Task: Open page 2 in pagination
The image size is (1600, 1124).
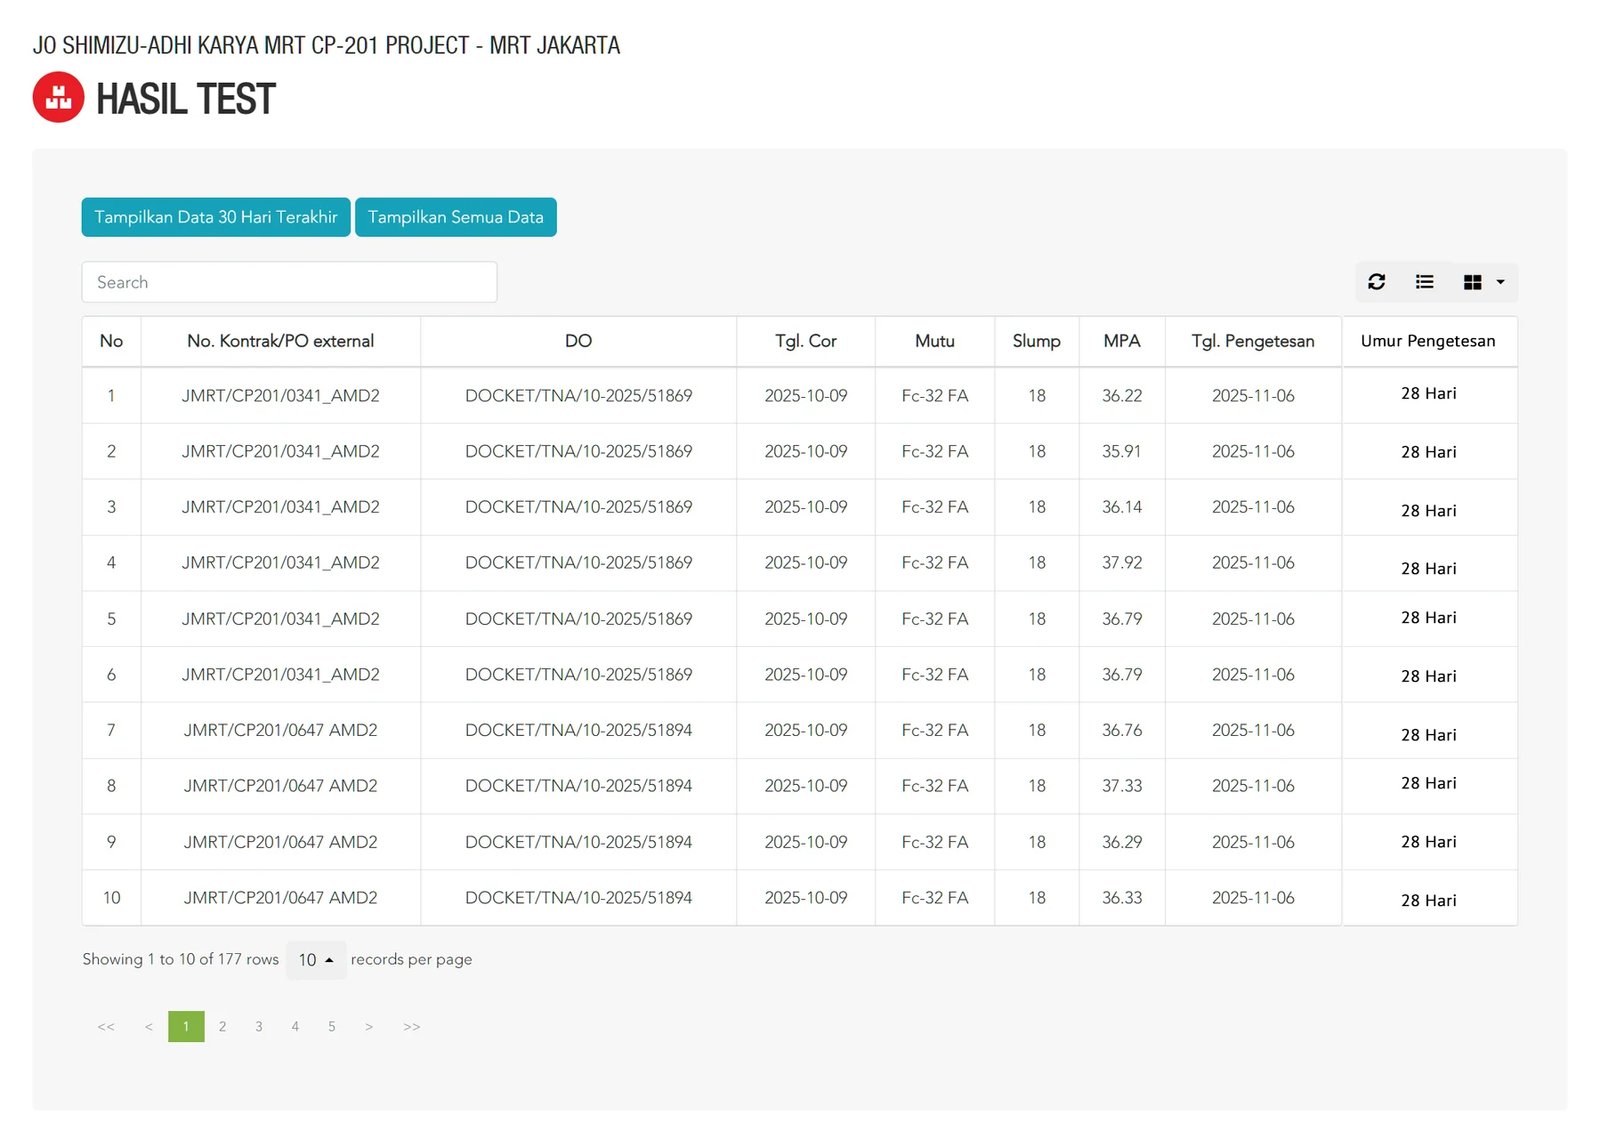Action: (222, 1027)
